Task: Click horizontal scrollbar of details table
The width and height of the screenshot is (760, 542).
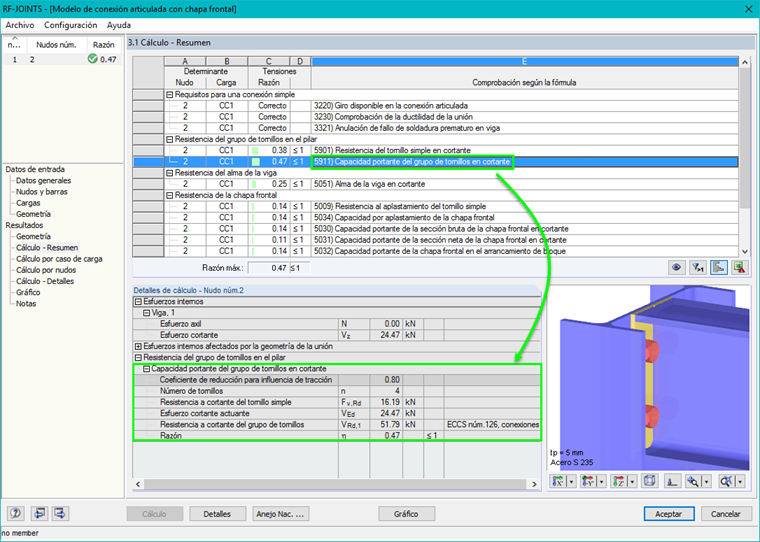Action: coord(335,484)
